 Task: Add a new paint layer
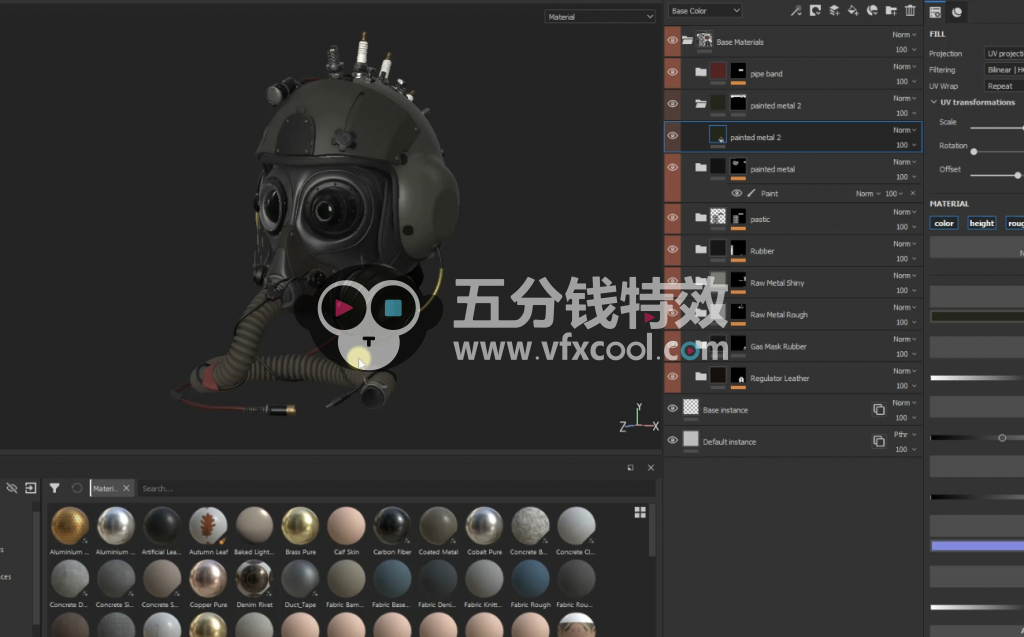pos(834,10)
